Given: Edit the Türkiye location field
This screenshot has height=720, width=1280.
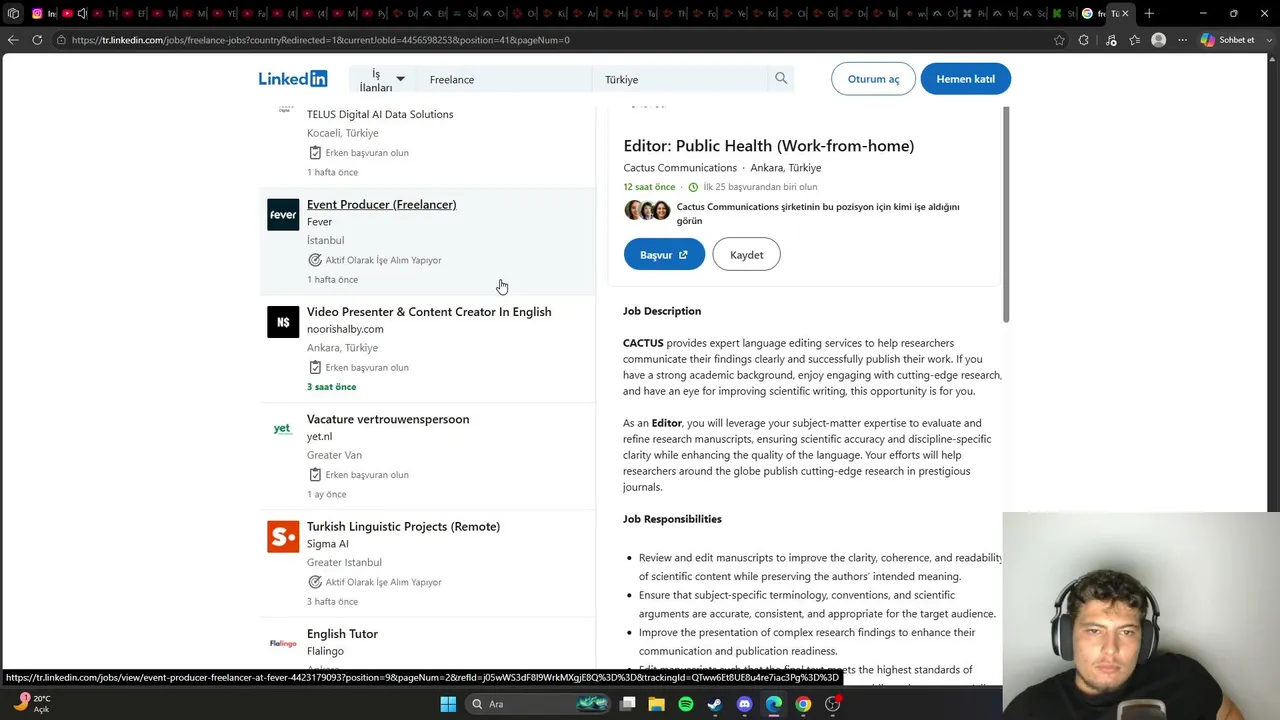Looking at the screenshot, I should 680,80.
